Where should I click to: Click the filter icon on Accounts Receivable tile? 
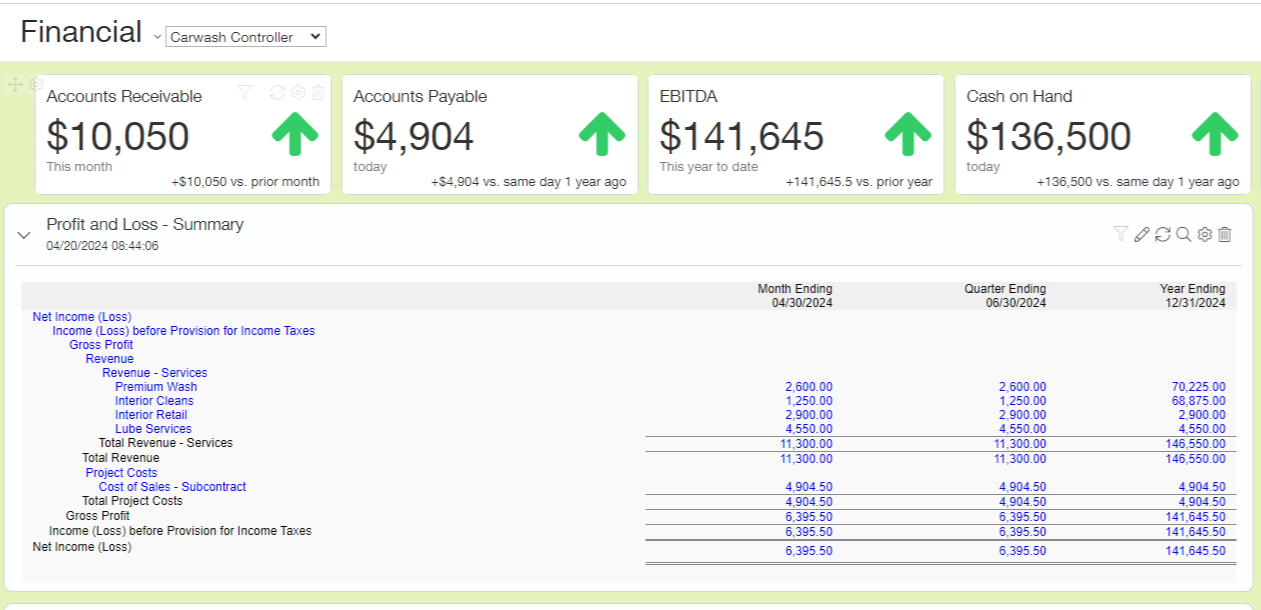[x=245, y=93]
